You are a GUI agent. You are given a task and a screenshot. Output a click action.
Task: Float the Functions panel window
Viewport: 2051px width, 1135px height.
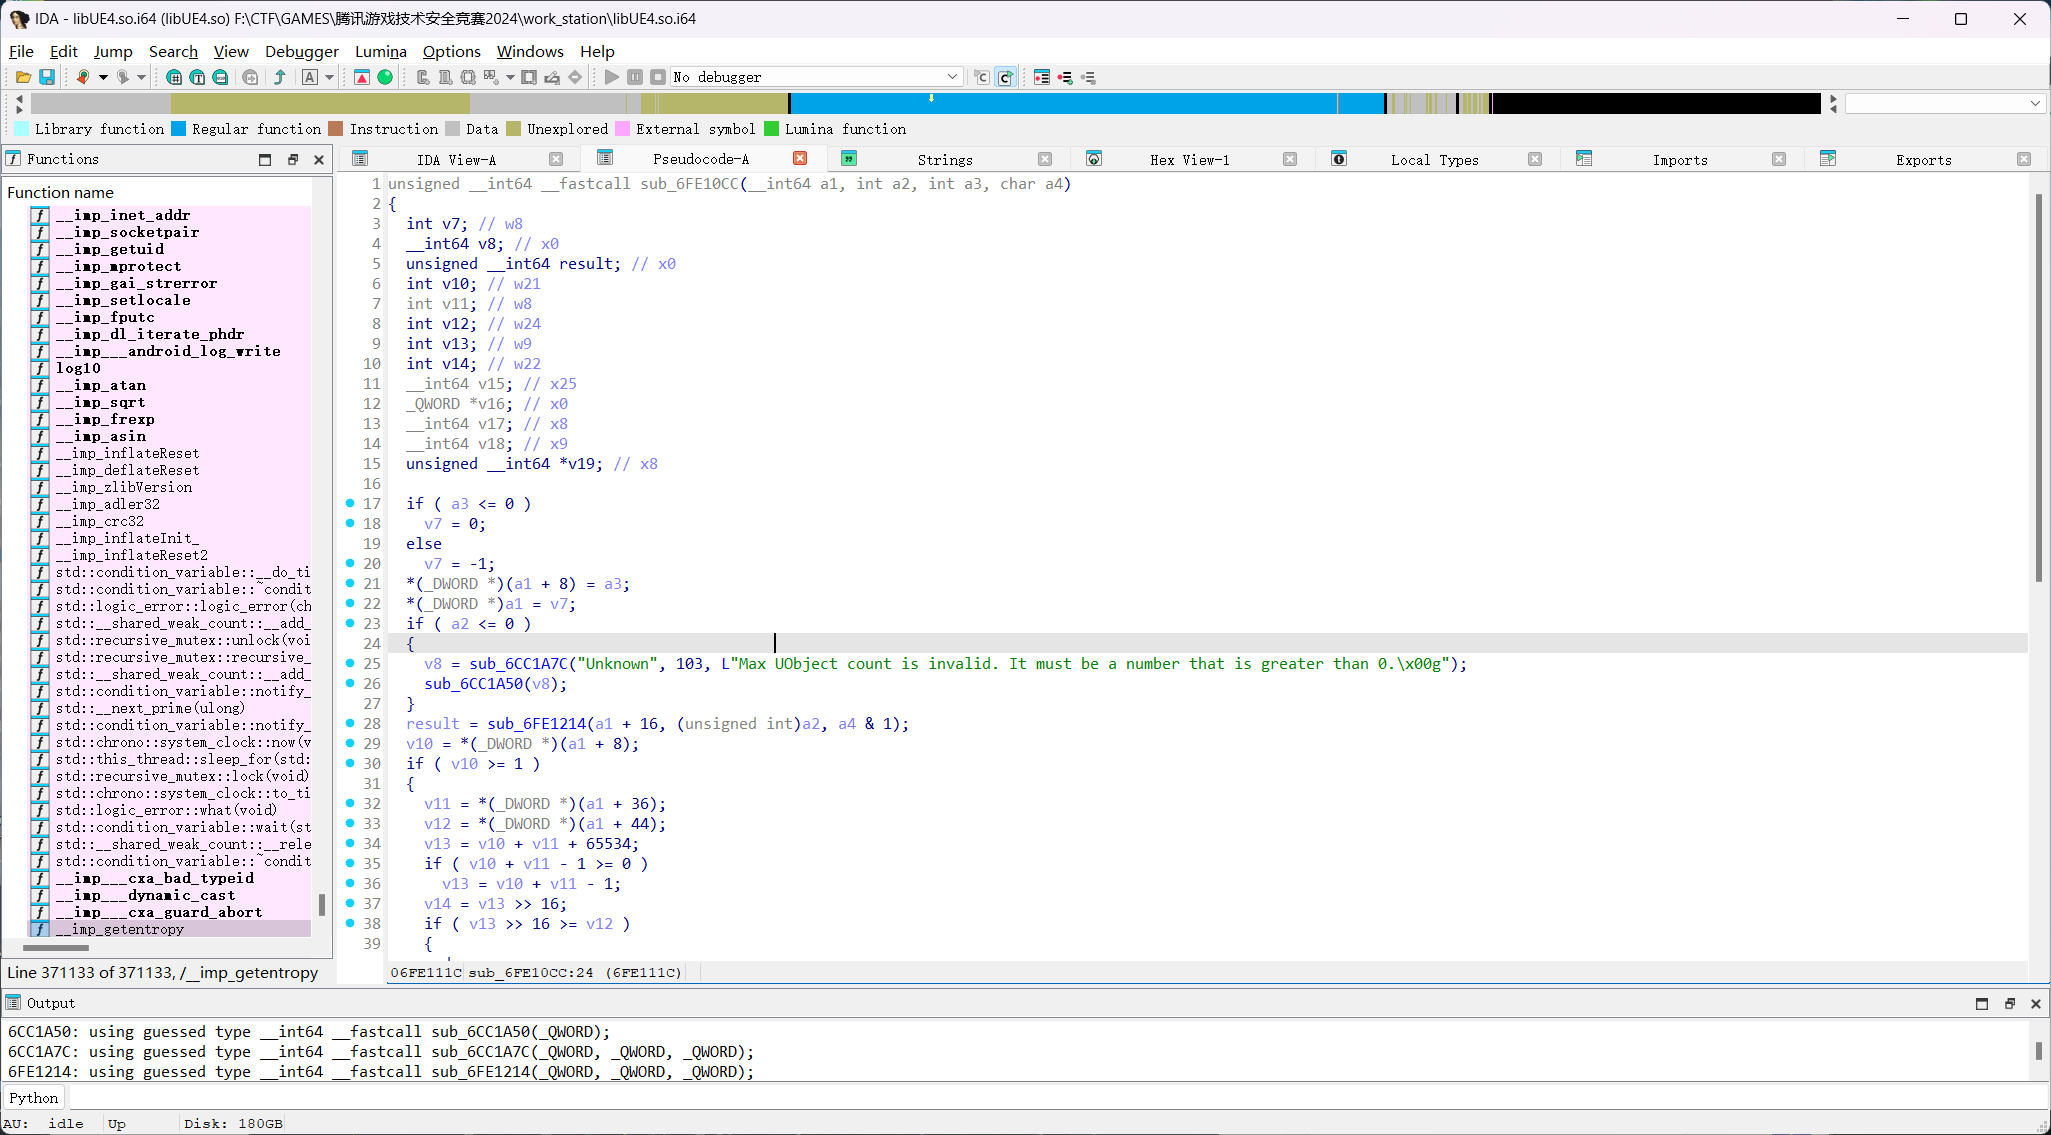coord(293,159)
